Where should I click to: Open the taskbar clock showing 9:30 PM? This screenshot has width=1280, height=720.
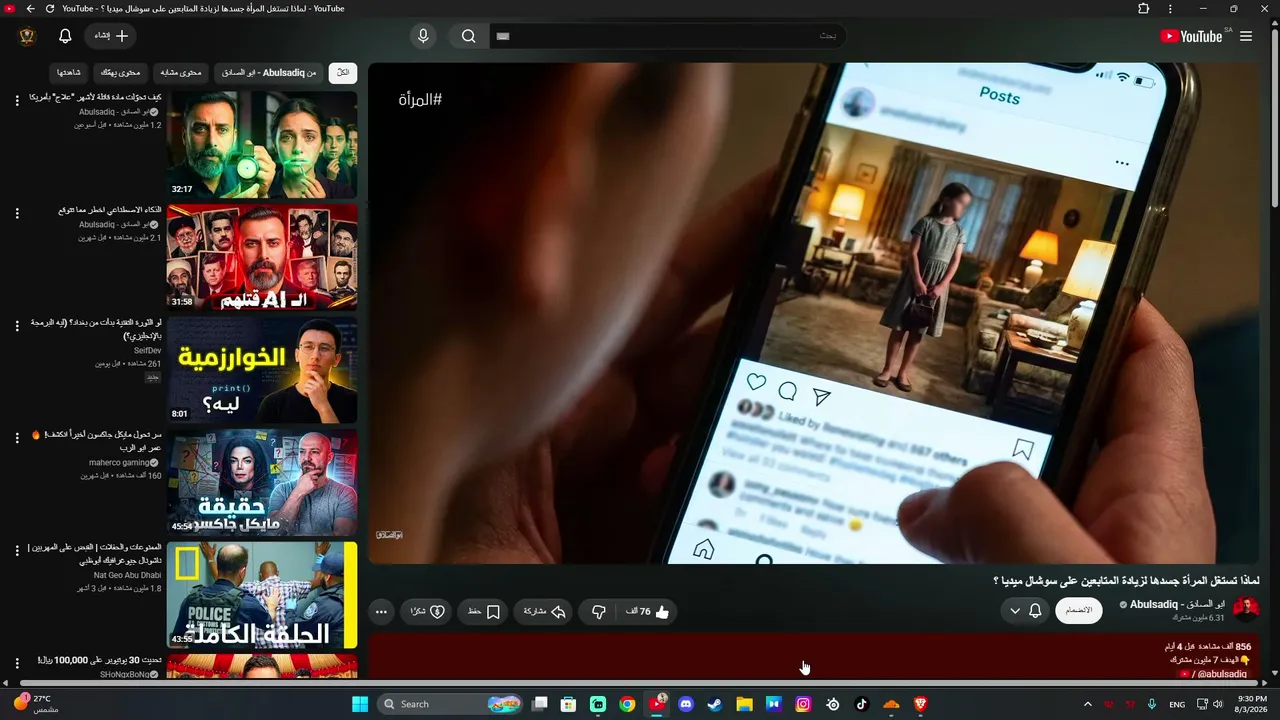point(1252,704)
